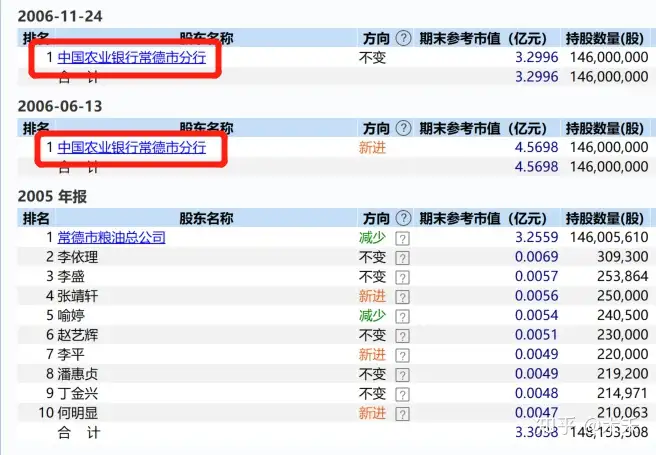The width and height of the screenshot is (656, 455).
Task: Click the question box in 李平 row
Action: (402, 355)
